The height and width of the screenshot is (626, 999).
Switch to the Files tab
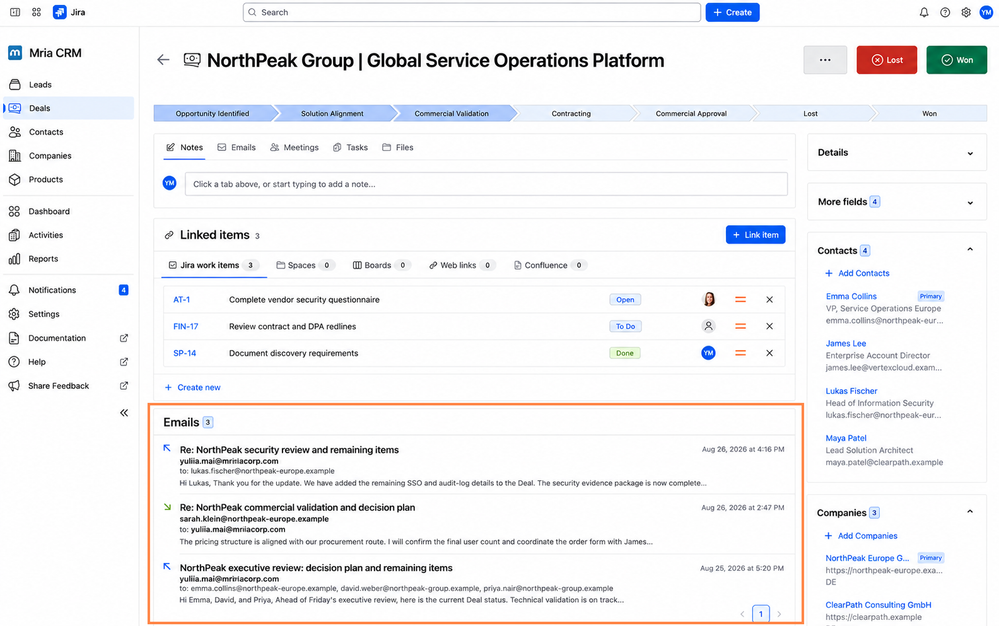pos(398,147)
